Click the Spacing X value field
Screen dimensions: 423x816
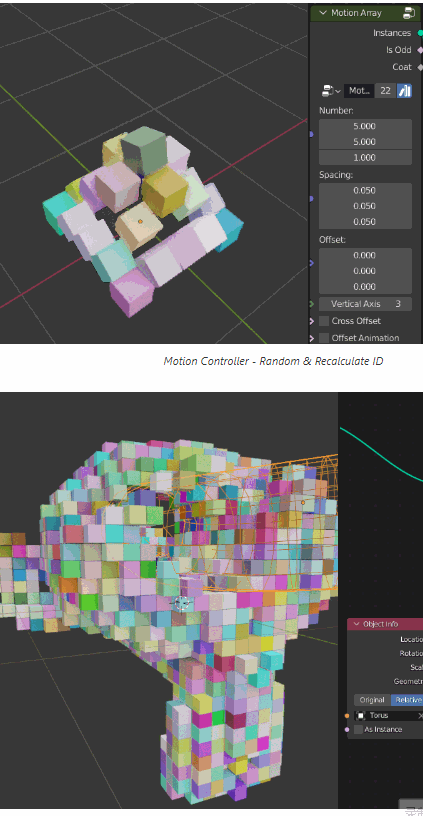[365, 190]
